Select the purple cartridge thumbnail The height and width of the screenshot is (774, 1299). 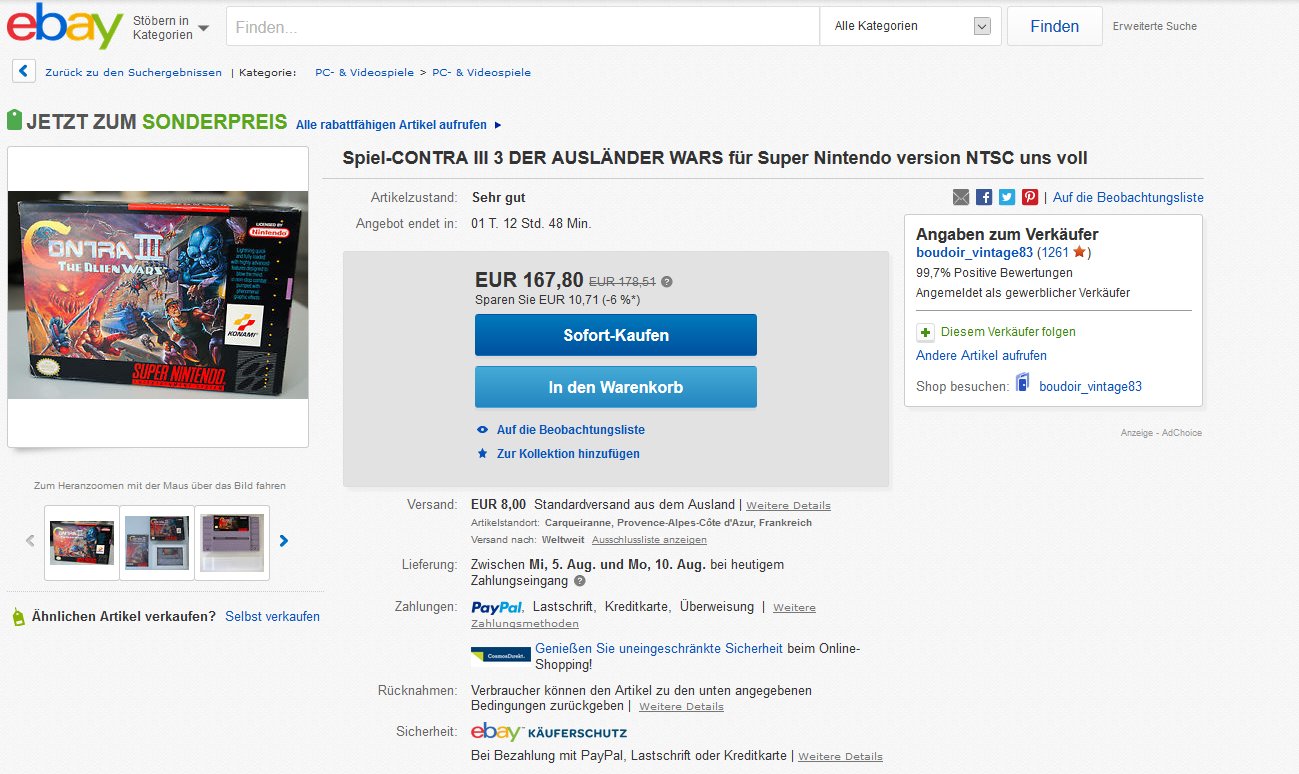[232, 542]
